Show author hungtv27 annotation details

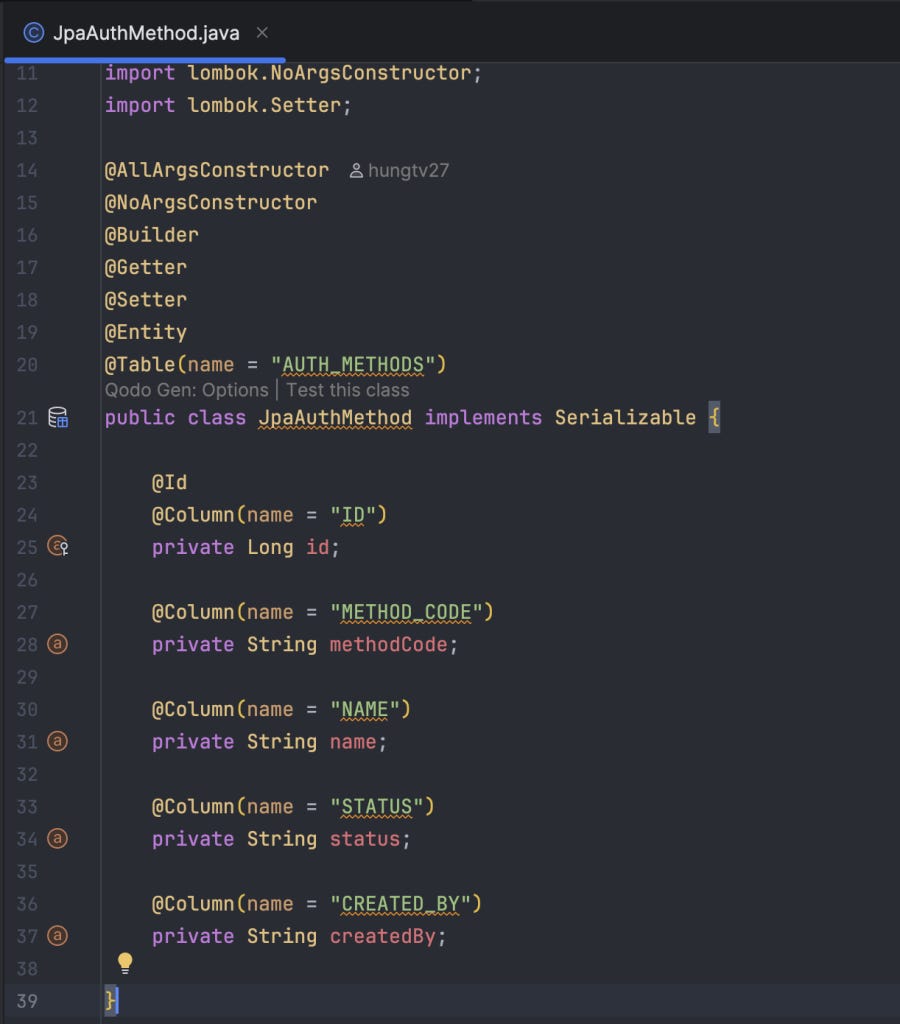399,170
